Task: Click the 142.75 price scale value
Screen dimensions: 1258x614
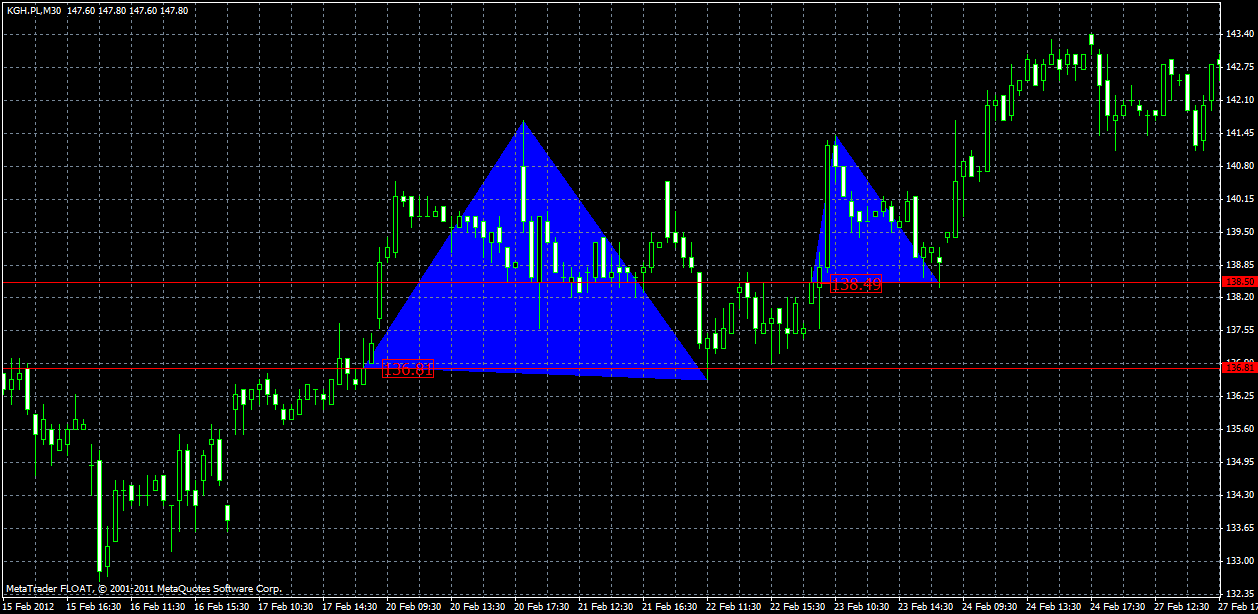Action: [1240, 67]
